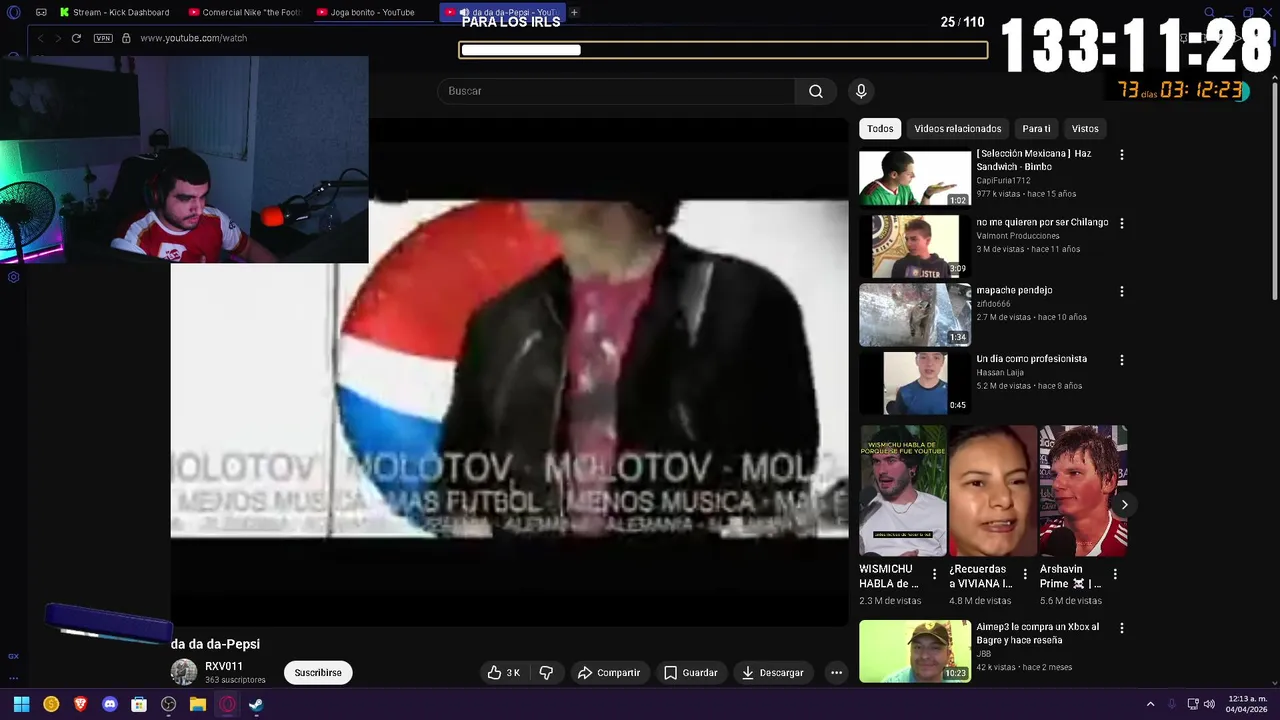Open Steam from taskbar
The image size is (1280, 720).
(256, 704)
